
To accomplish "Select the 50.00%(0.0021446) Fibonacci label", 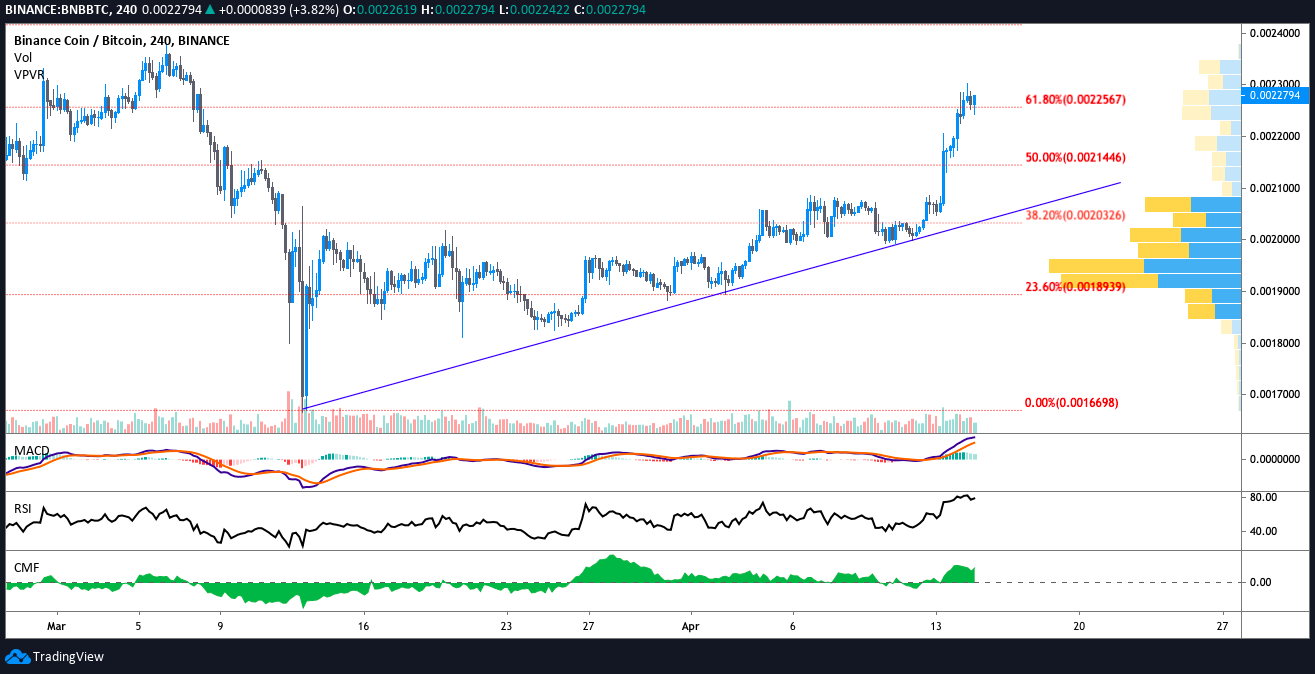I will tap(1076, 158).
